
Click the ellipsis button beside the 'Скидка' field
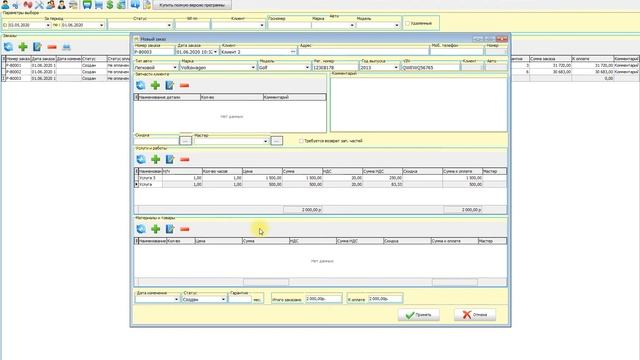[x=185, y=140]
